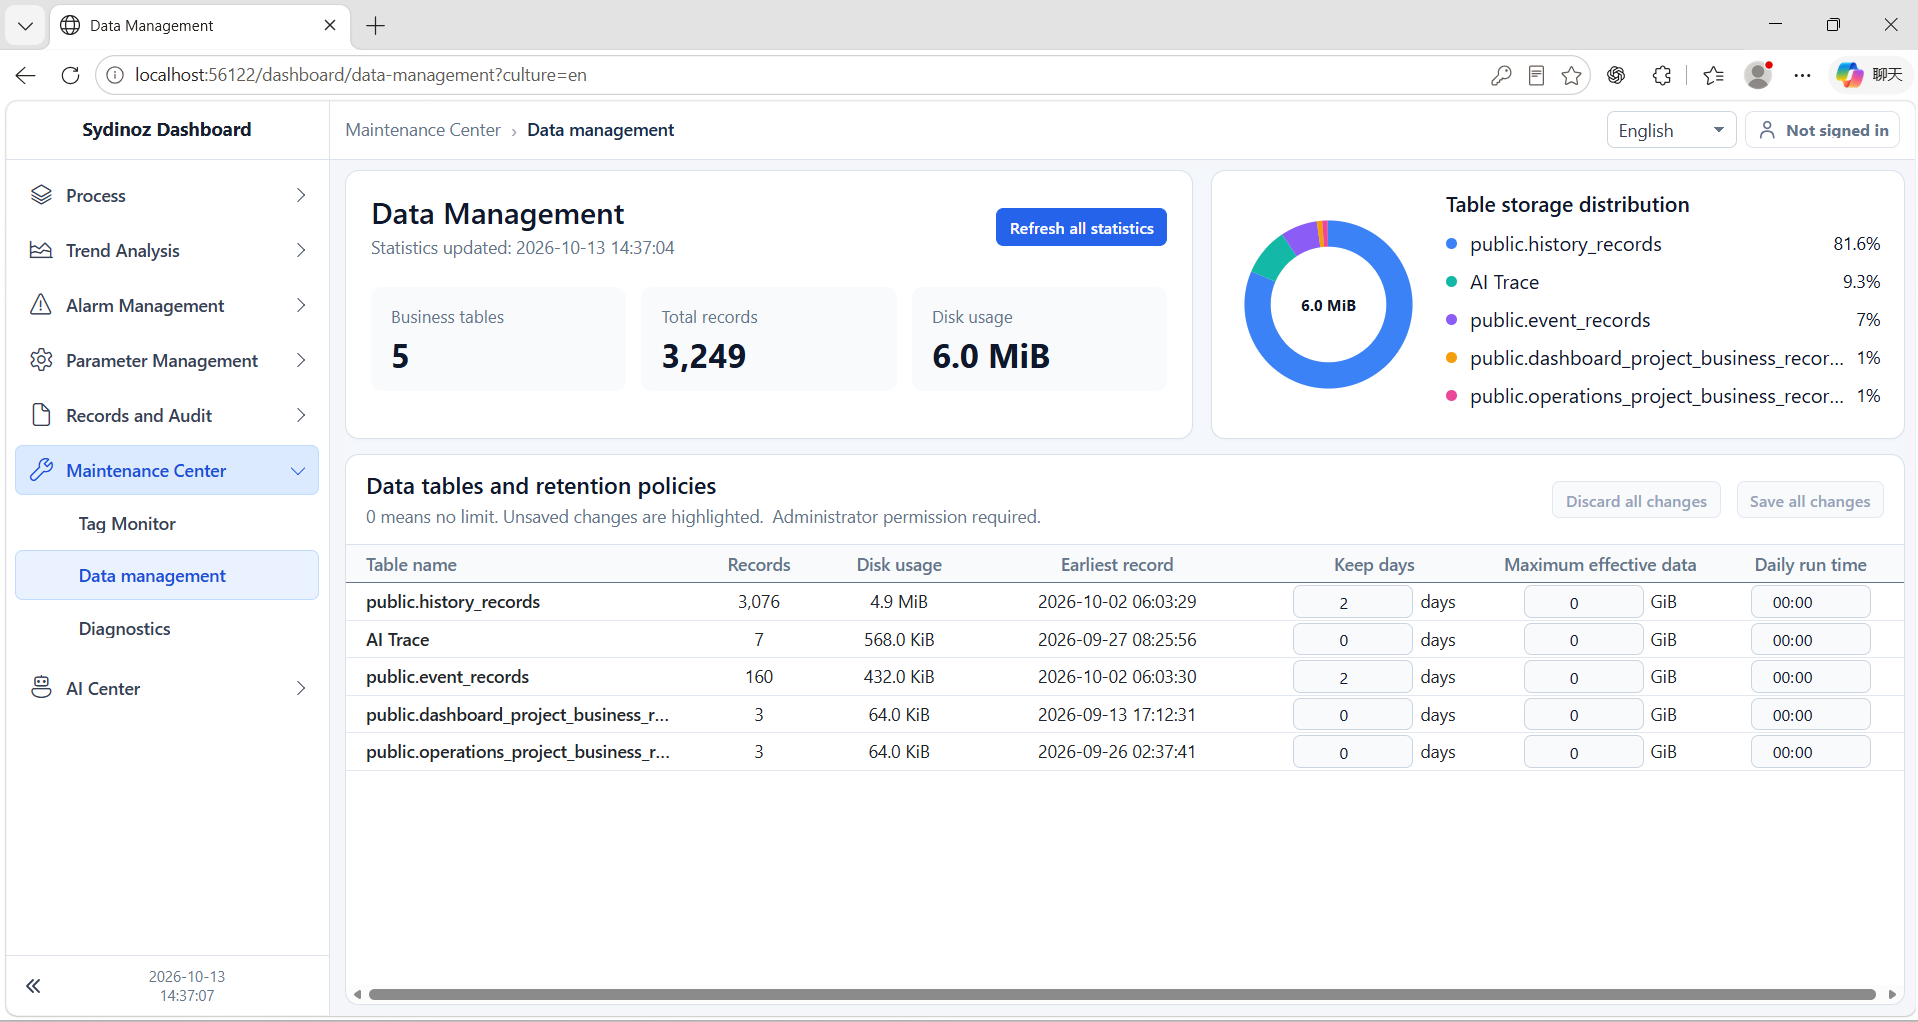Open the Copilot chat icon

point(1849,75)
